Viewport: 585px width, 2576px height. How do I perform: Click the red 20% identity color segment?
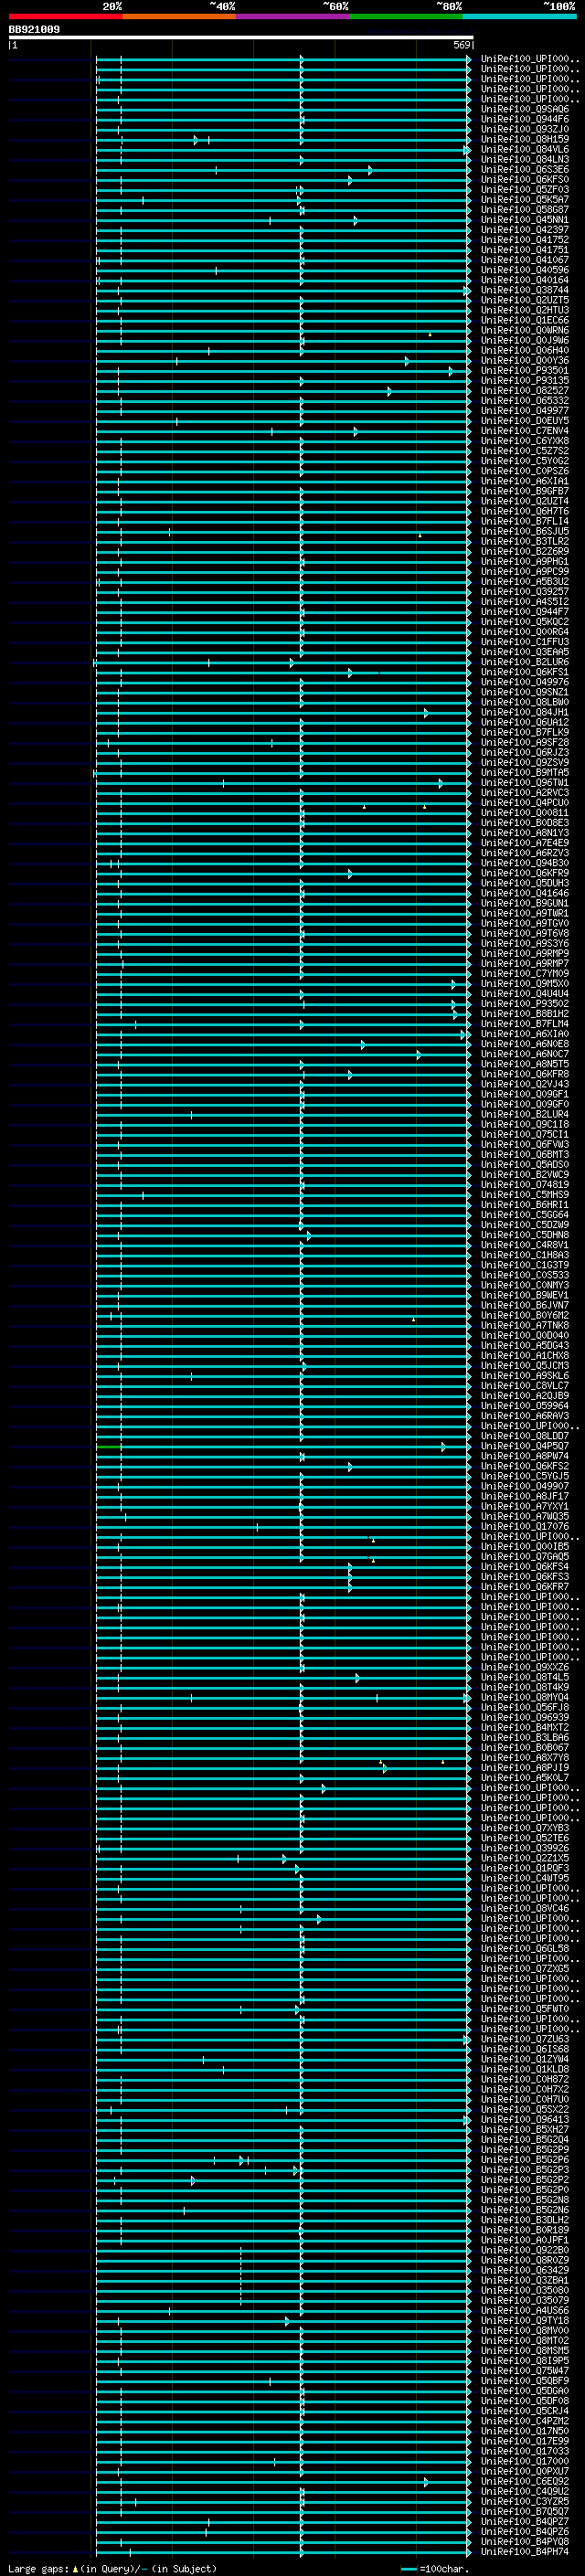click(x=65, y=16)
